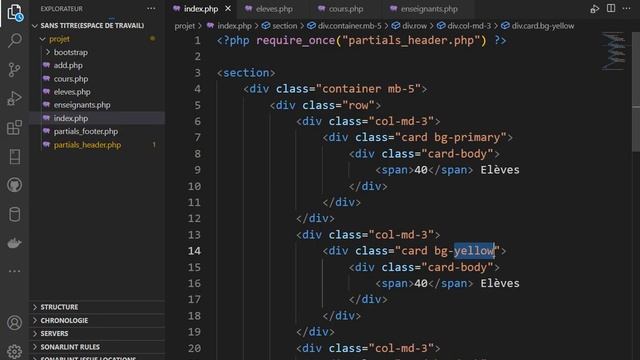Open the notebook-style activity bar icon
640x360 pixels.
coord(15,157)
